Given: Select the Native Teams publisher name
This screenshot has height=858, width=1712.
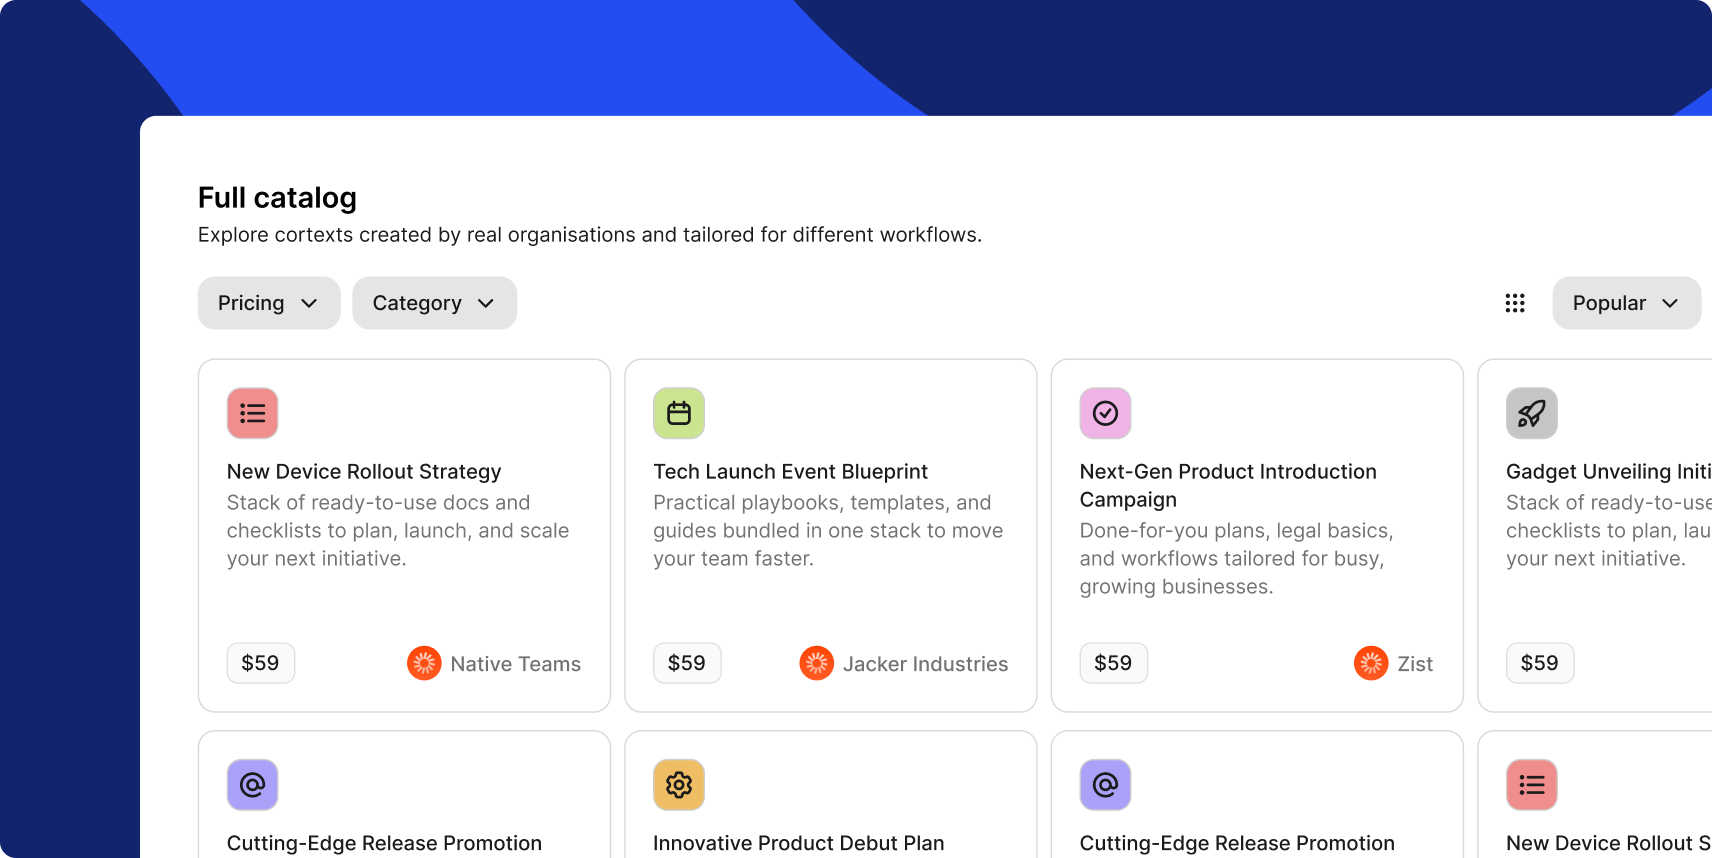Looking at the screenshot, I should click(515, 664).
